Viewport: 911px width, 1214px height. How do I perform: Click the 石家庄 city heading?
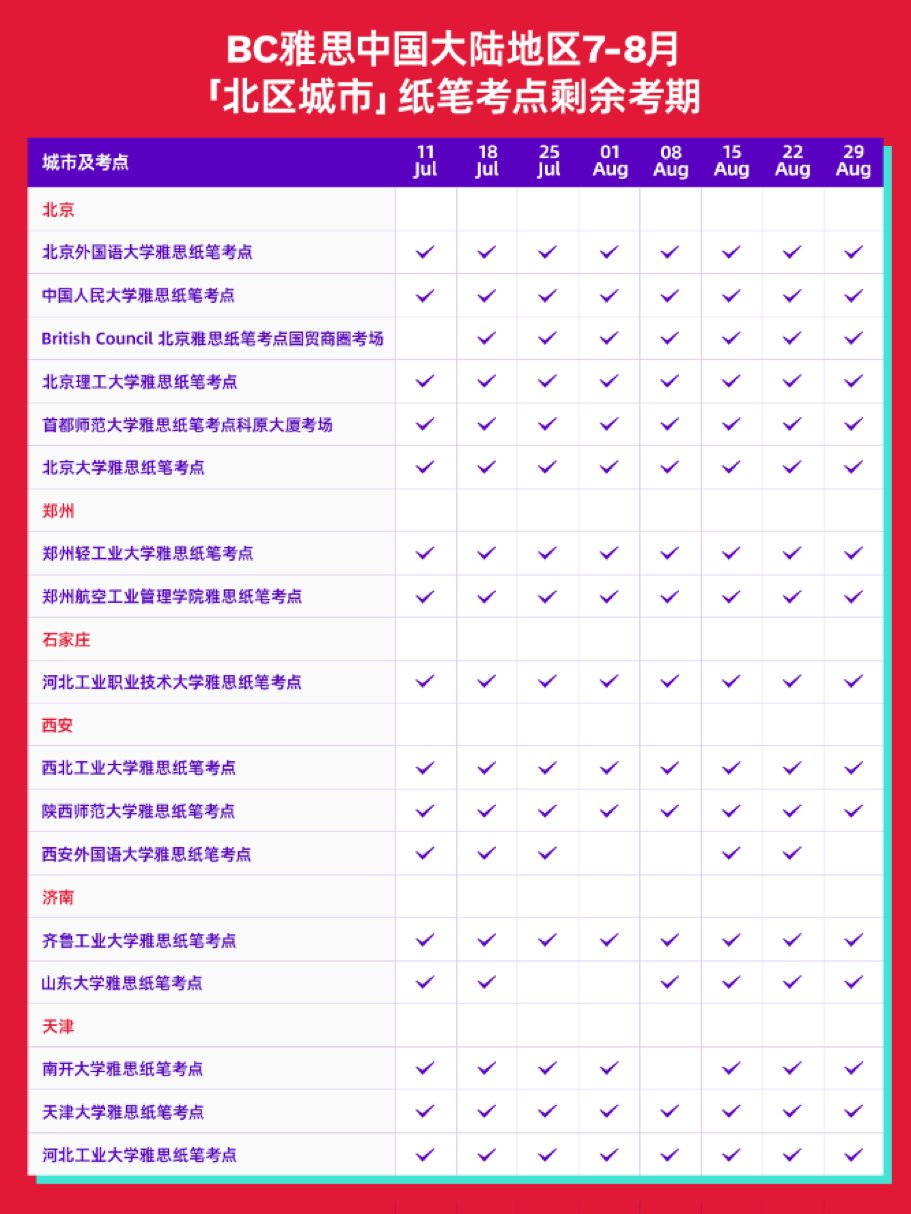coord(66,640)
